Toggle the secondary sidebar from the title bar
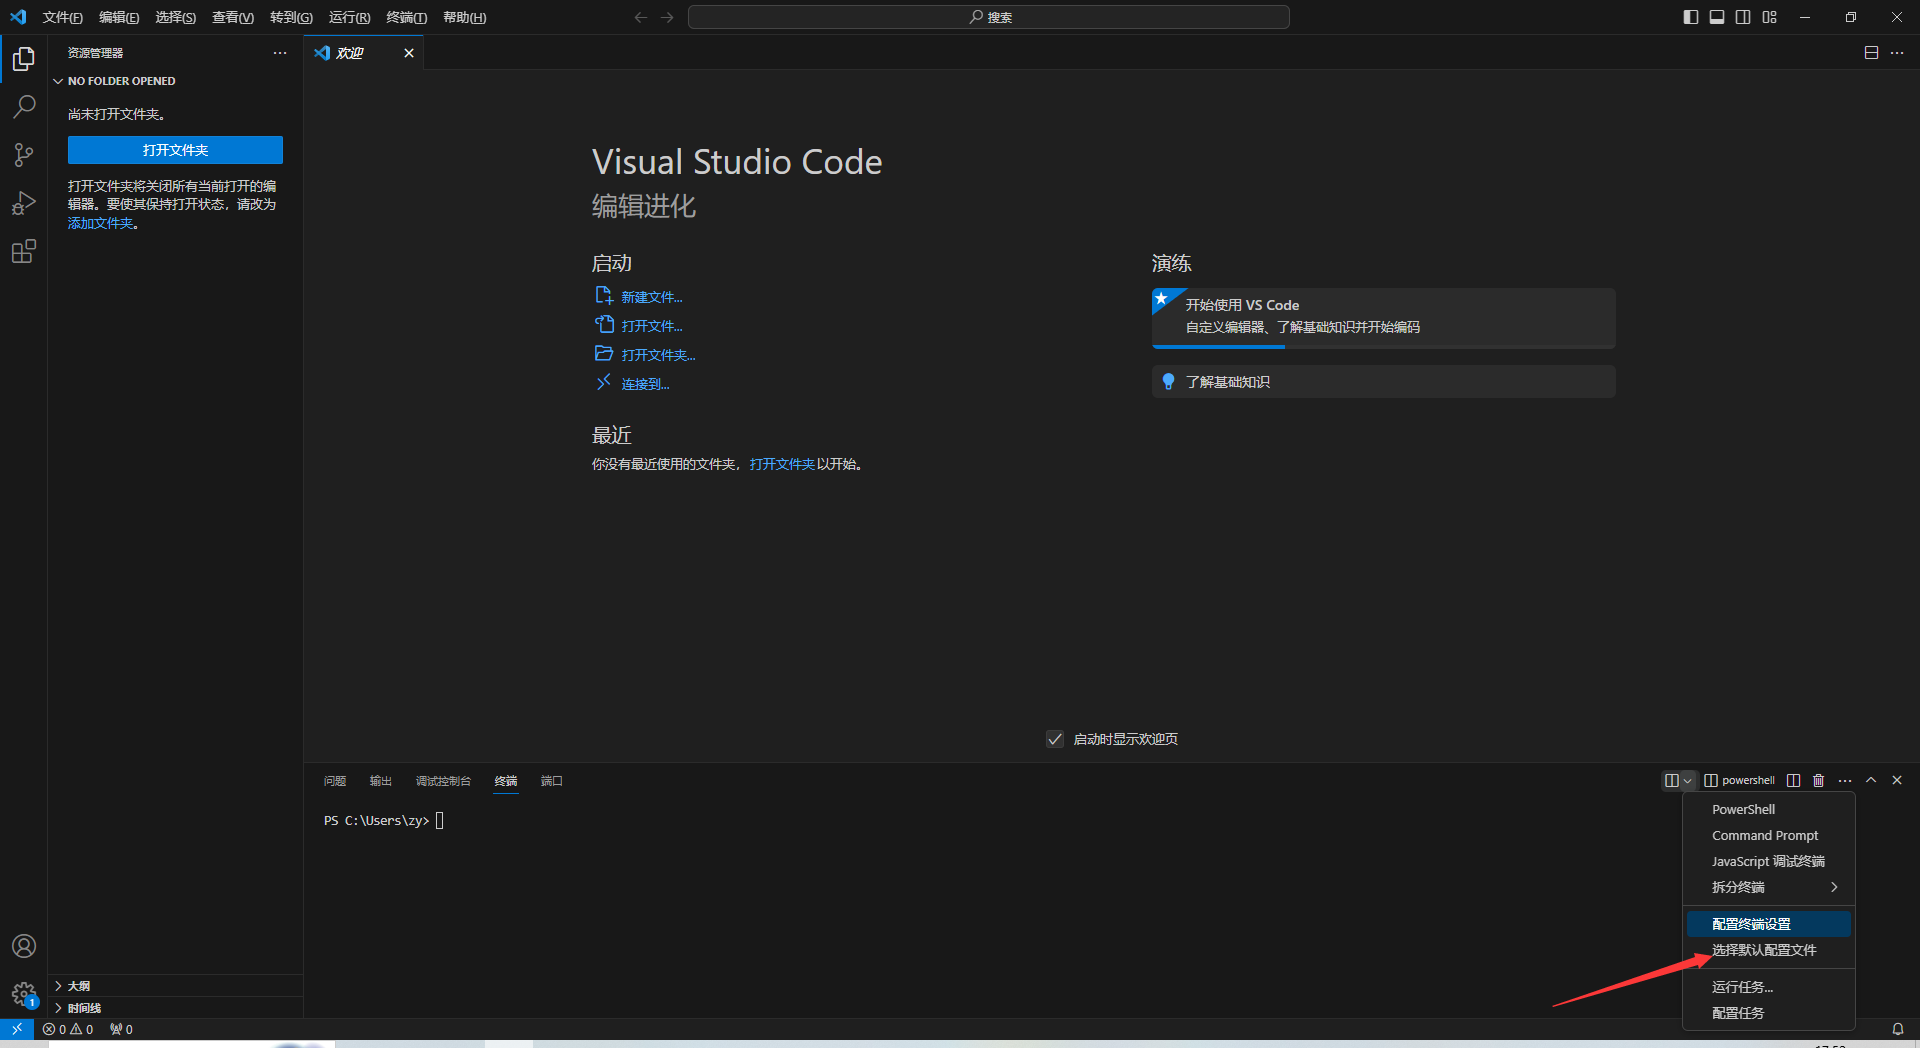 1743,17
